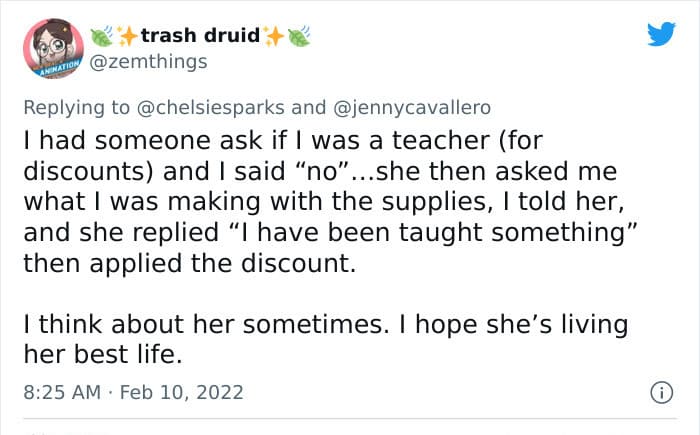Click the leaf emoji after trash druid
Screen dimensions: 700x435
click(x=298, y=36)
